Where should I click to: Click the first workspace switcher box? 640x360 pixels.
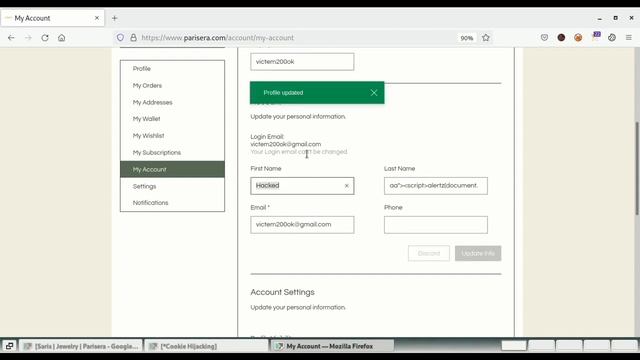pos(513,346)
